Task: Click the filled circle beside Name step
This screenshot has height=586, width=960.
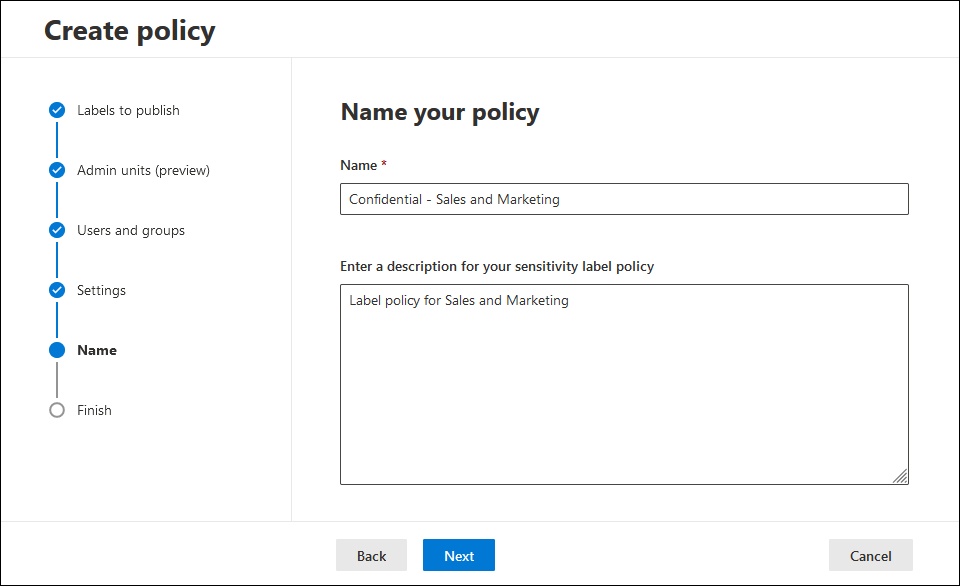Action: click(x=57, y=350)
